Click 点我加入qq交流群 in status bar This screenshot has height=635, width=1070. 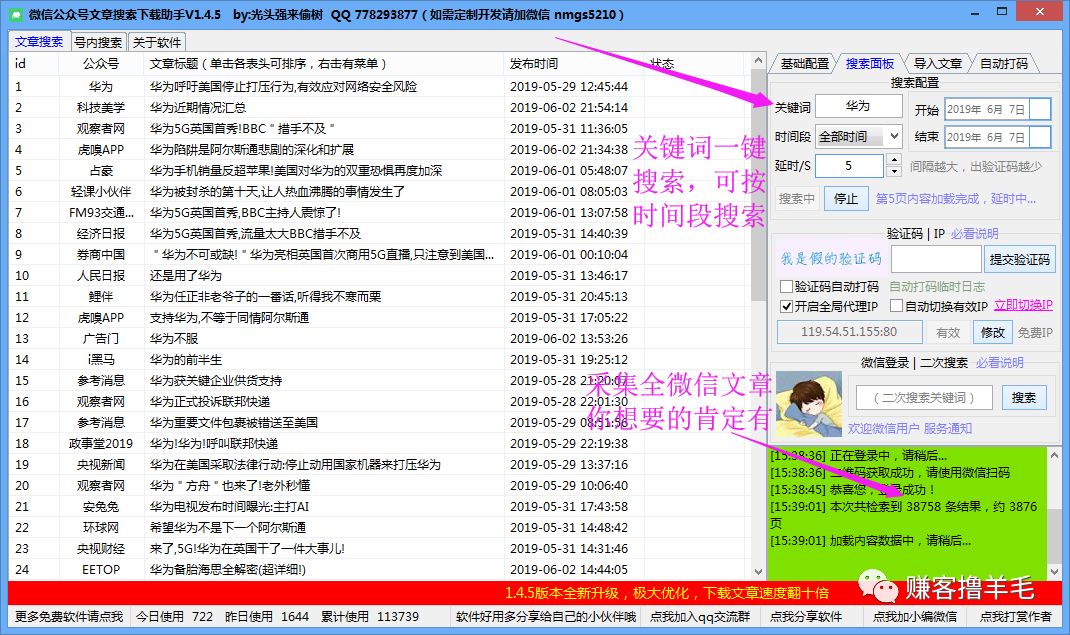(699, 617)
